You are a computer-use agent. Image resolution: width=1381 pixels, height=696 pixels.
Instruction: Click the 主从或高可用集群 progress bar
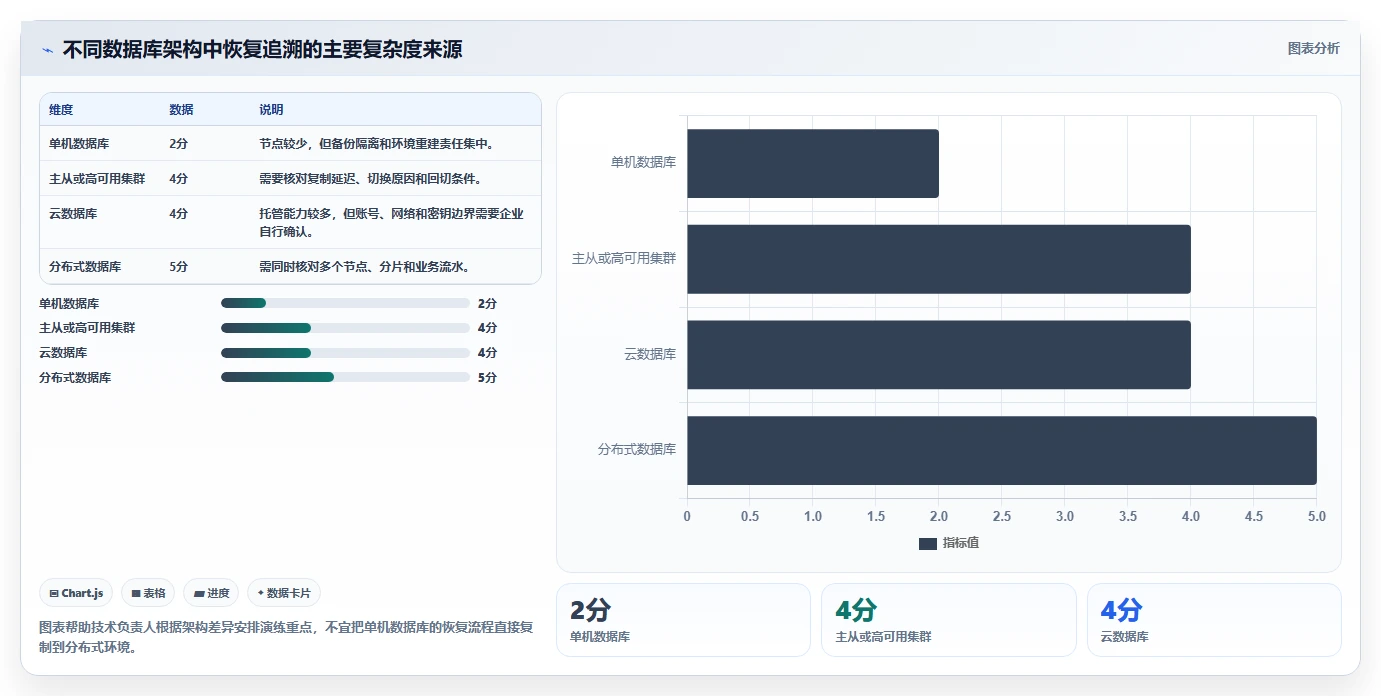point(345,328)
